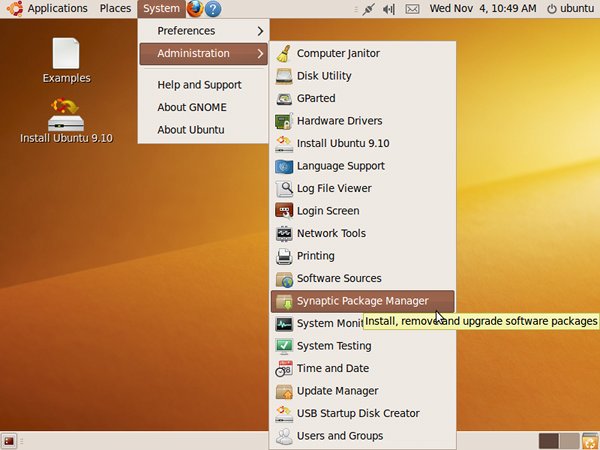Click the Login Screen icon
600x450 pixels.
pos(284,211)
